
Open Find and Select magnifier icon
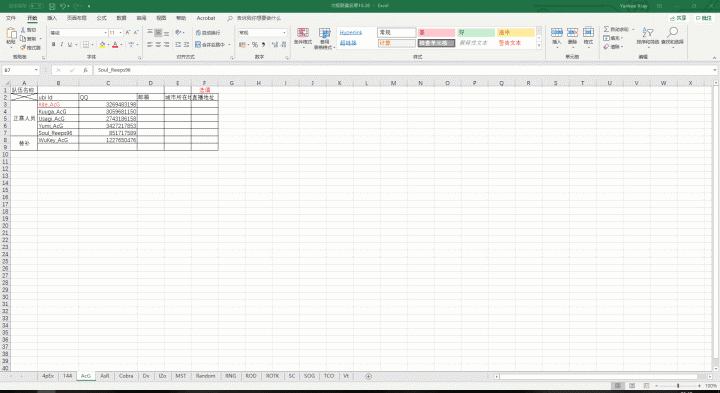pyautogui.click(x=672, y=32)
